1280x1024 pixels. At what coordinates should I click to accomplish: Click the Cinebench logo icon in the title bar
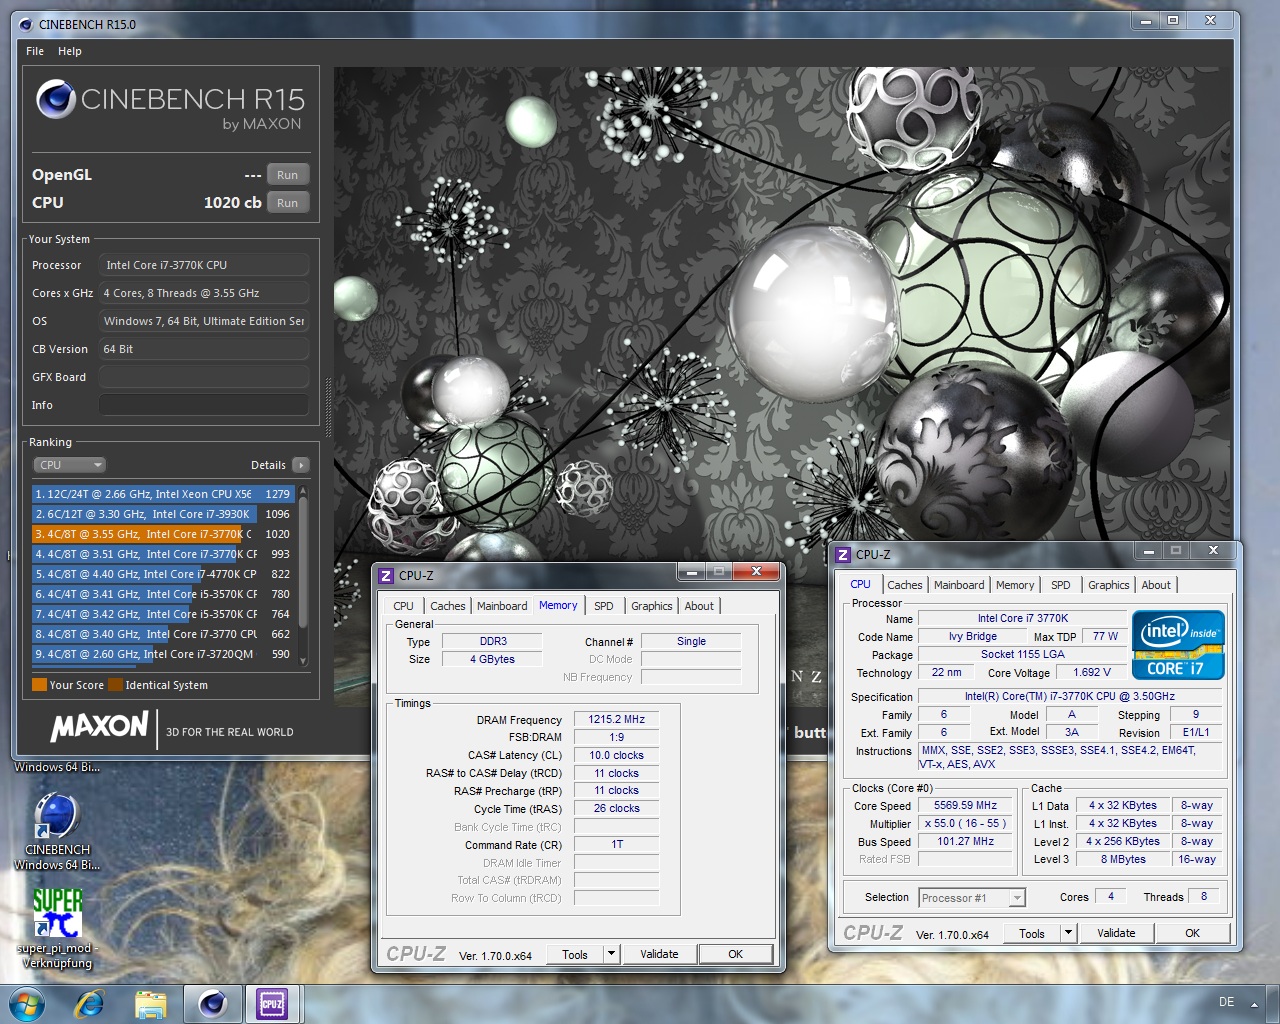coord(24,24)
